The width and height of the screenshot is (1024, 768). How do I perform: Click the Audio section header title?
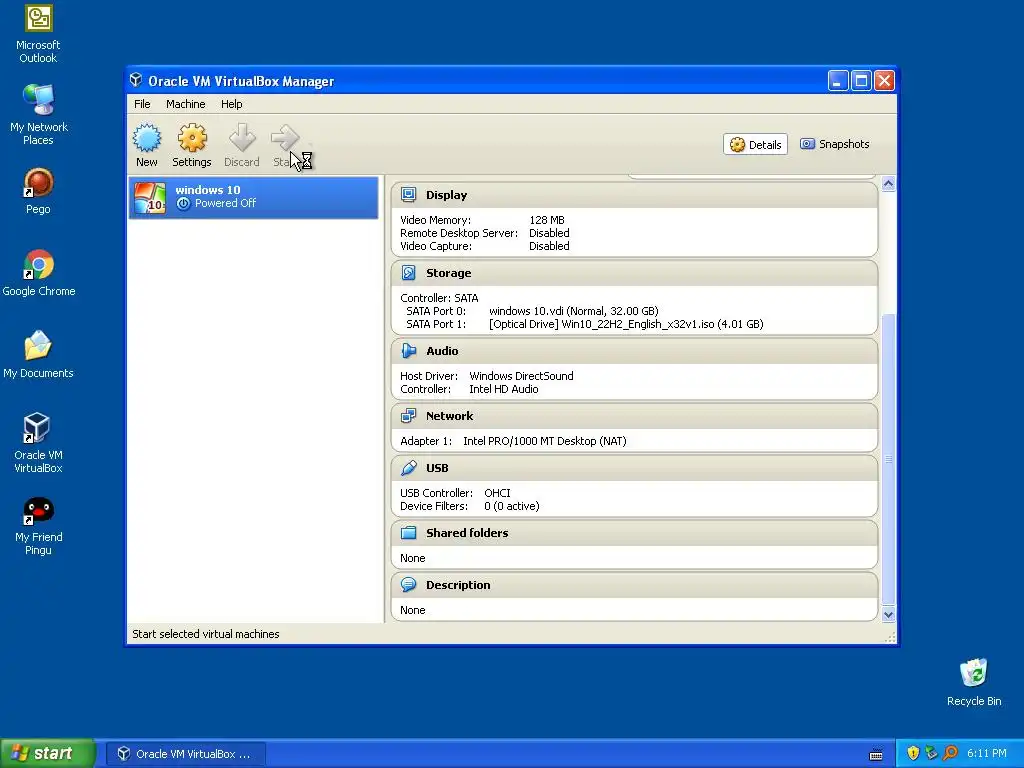[x=442, y=351]
